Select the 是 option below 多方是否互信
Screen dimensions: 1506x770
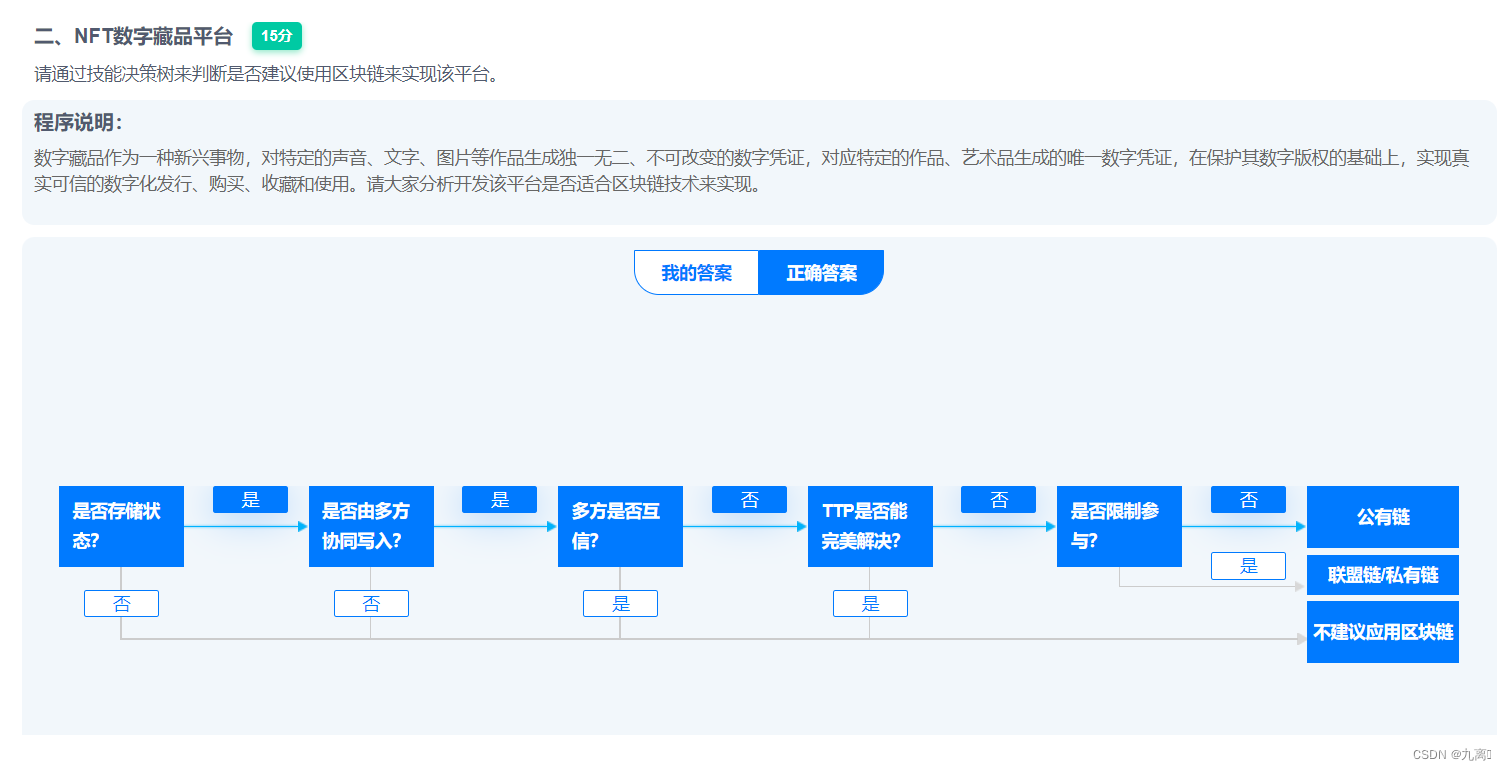point(620,603)
